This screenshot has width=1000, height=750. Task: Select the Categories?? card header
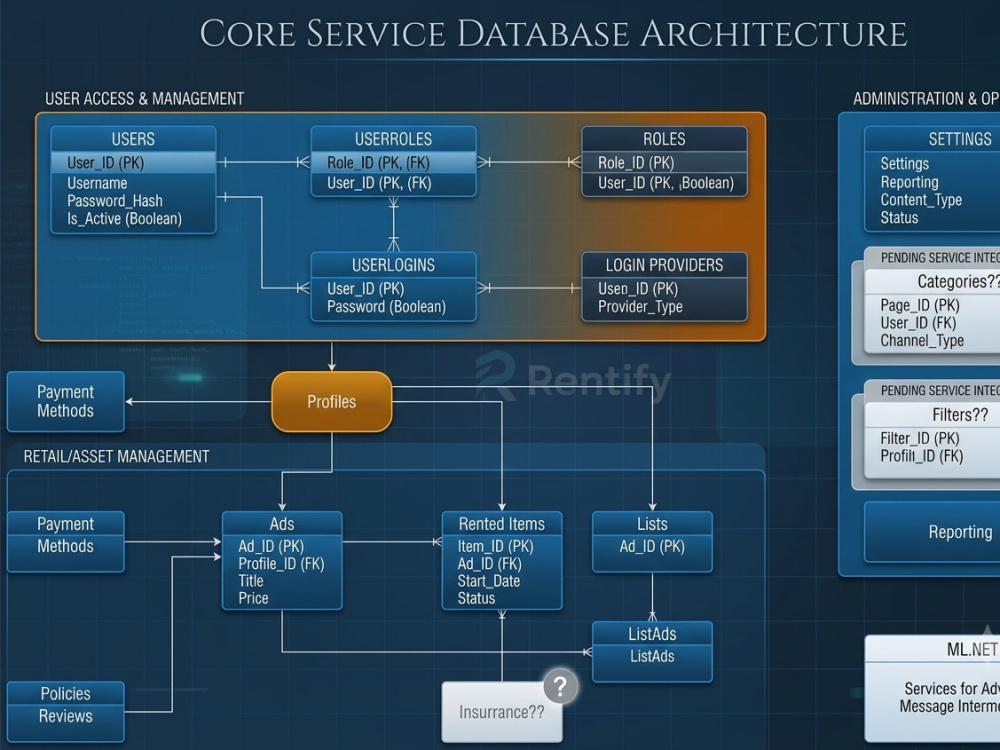(932, 281)
